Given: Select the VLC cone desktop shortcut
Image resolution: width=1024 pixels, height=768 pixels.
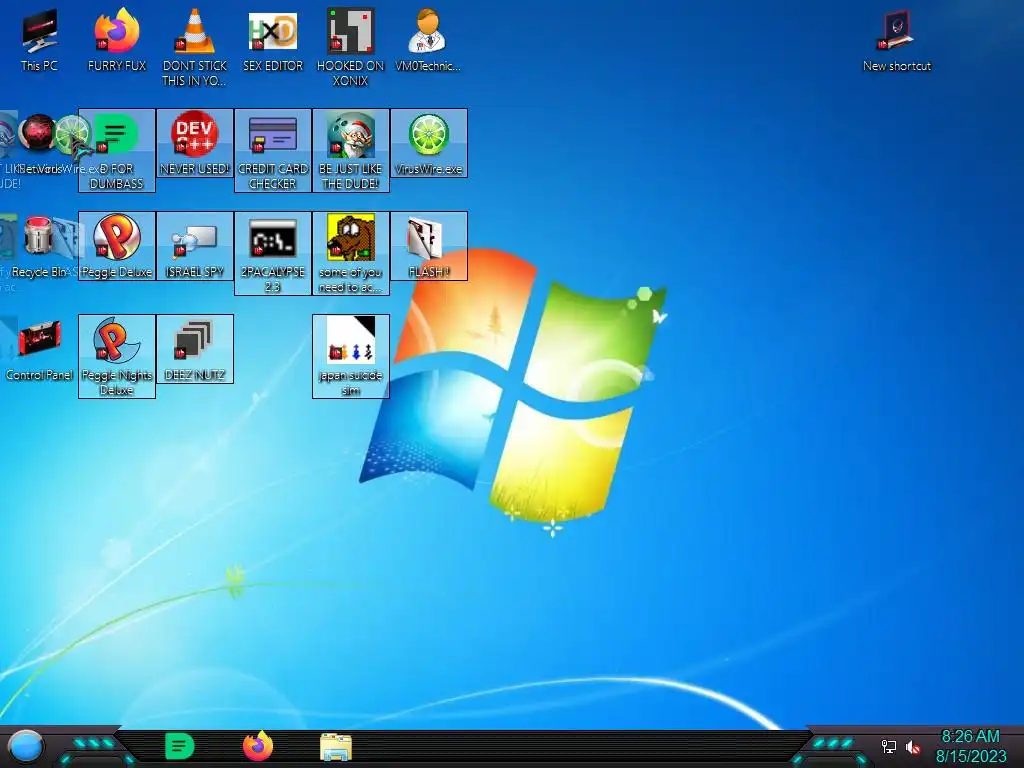Looking at the screenshot, I should pyautogui.click(x=195, y=46).
